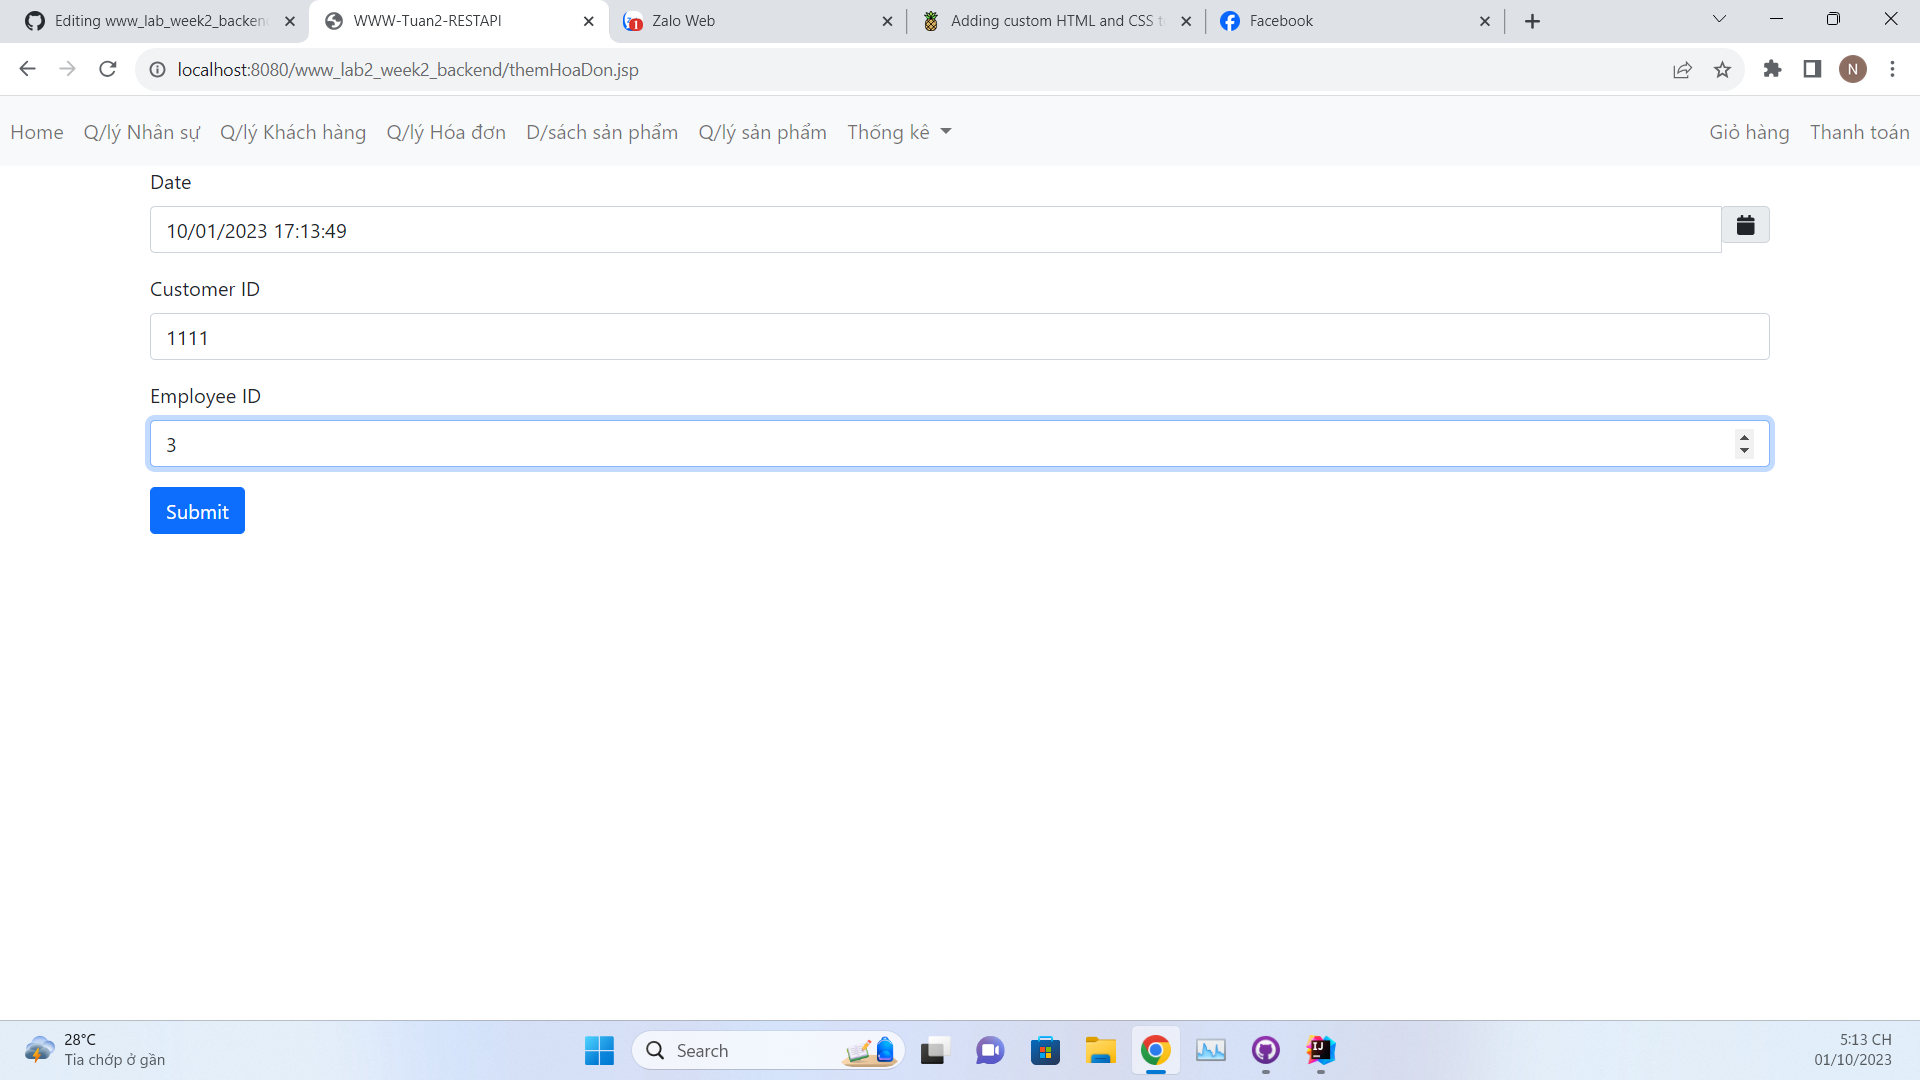The width and height of the screenshot is (1920, 1080).
Task: Open the browser extensions puzzle icon
Action: (x=1772, y=69)
